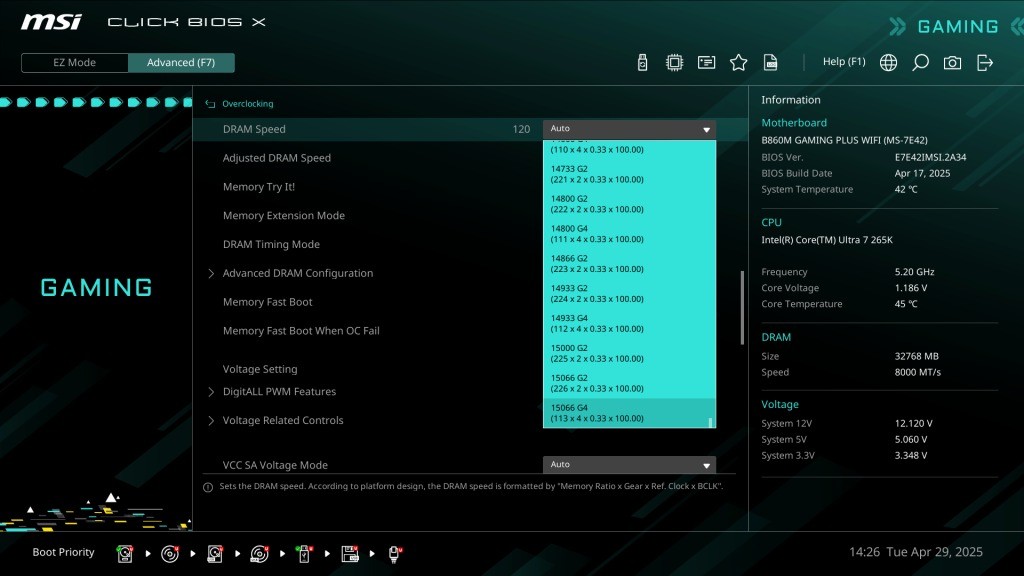
Task: Select the Advanced (F7) tab
Action: [181, 63]
